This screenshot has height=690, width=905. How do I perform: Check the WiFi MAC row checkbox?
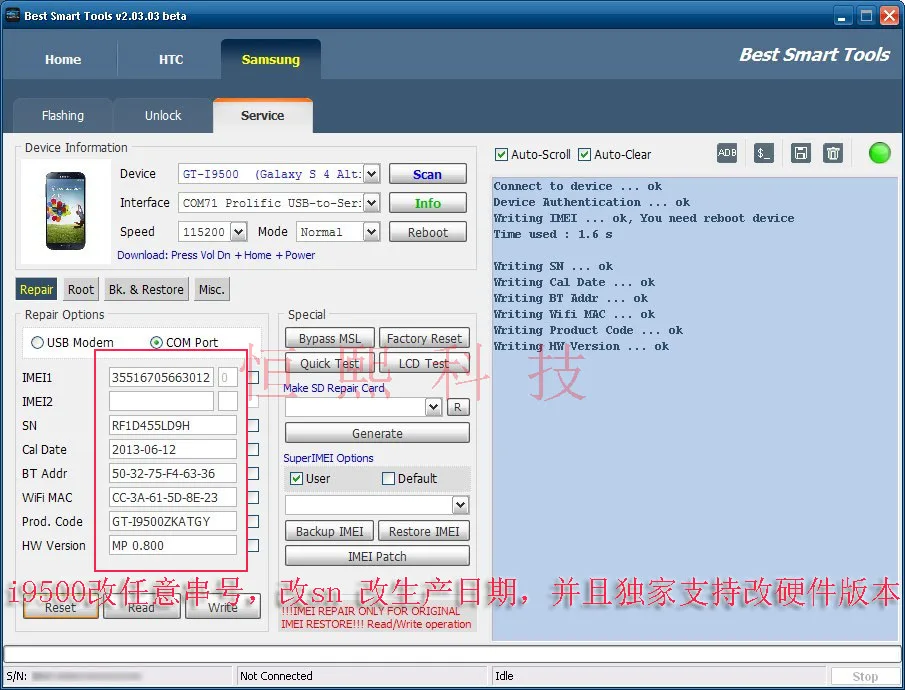pos(253,497)
